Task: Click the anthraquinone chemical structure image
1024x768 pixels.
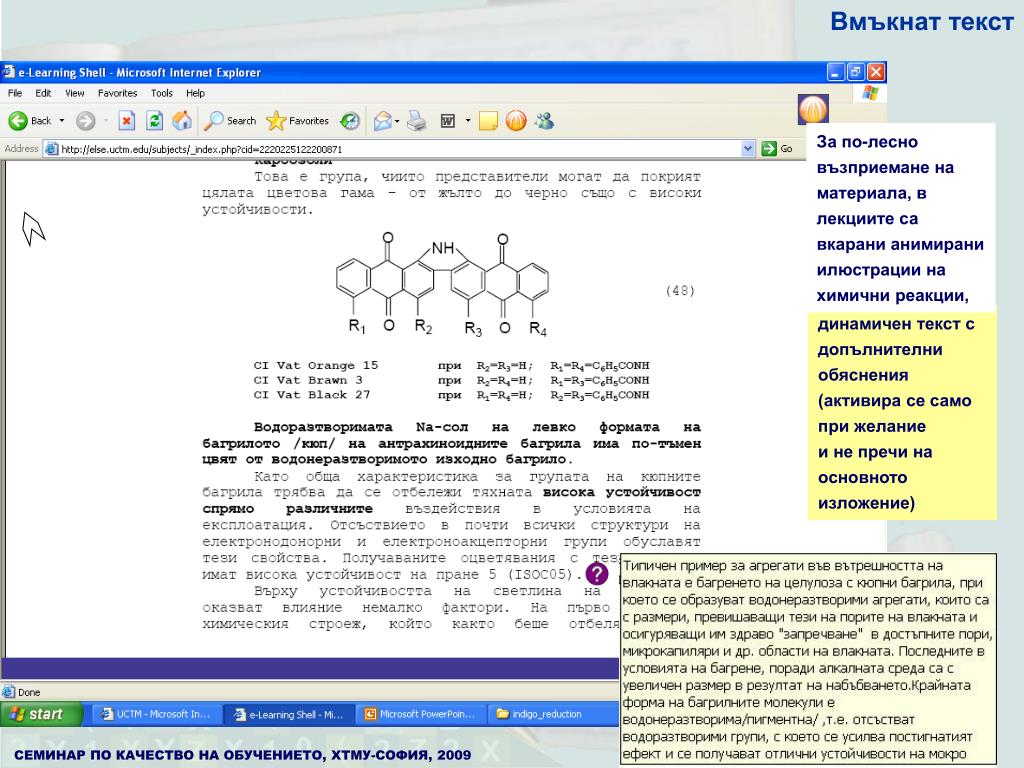Action: (443, 284)
